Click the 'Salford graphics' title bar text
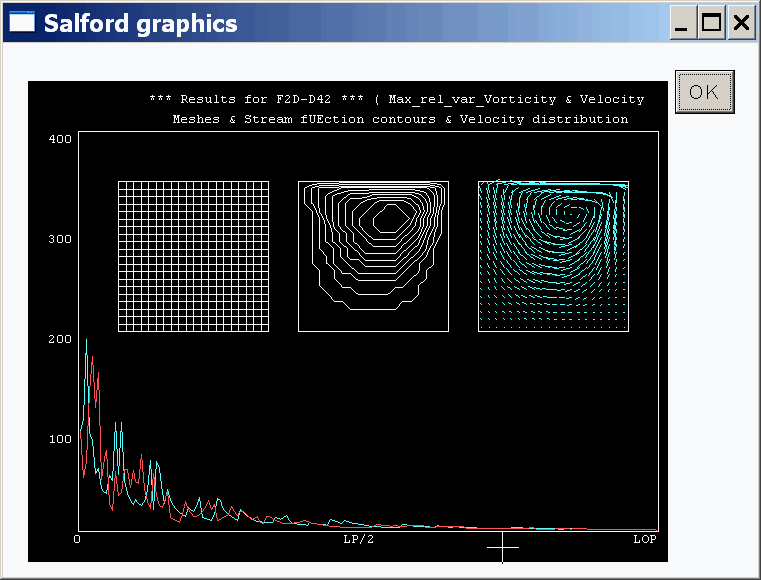This screenshot has height=580, width=761. [x=140, y=24]
